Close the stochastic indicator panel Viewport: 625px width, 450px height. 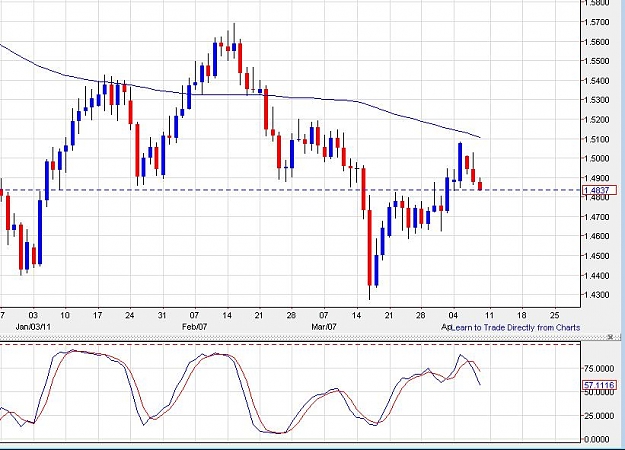(610, 338)
